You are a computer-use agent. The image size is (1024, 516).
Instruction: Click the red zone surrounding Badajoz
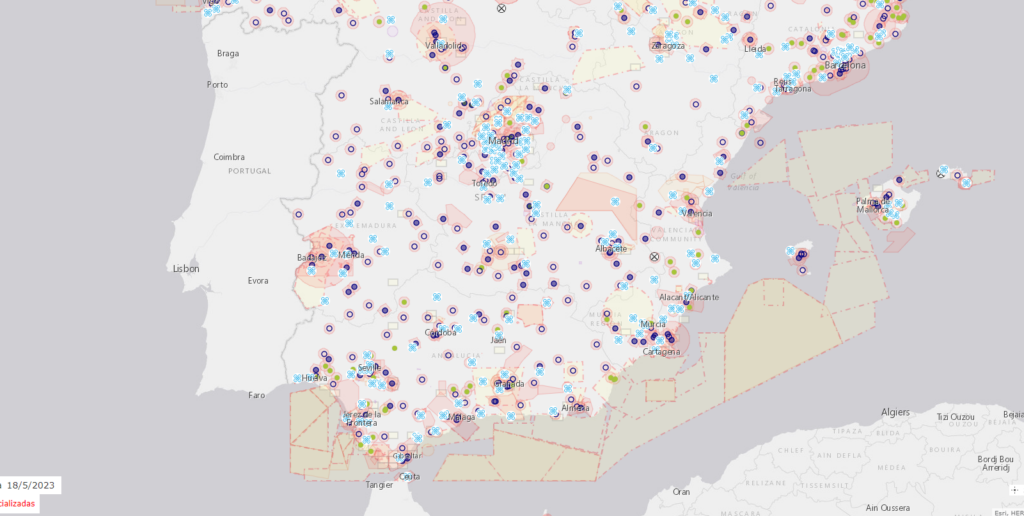[x=318, y=262]
